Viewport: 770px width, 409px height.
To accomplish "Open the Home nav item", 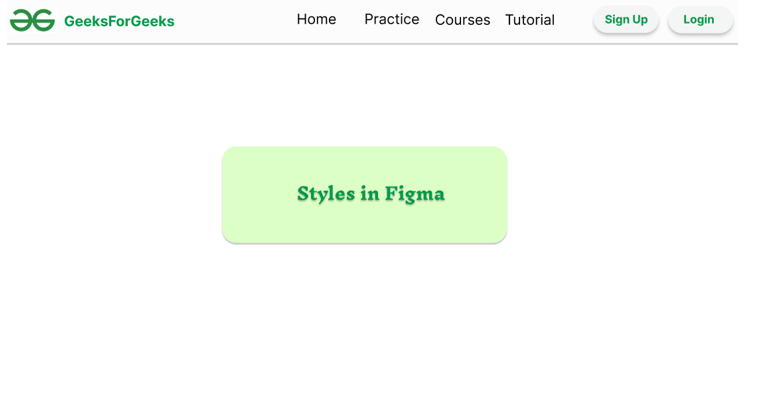I will pyautogui.click(x=316, y=19).
